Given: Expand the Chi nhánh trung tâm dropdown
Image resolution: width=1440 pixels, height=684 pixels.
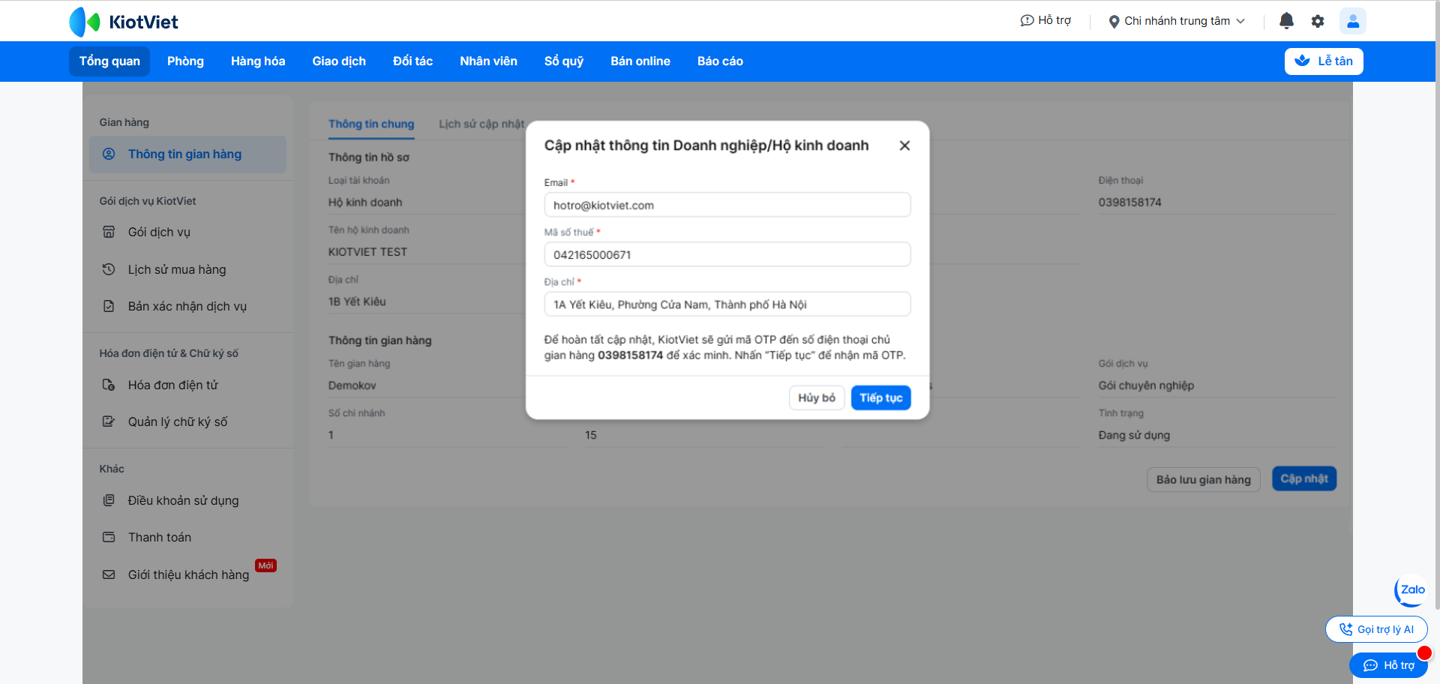Looking at the screenshot, I should [x=1177, y=21].
